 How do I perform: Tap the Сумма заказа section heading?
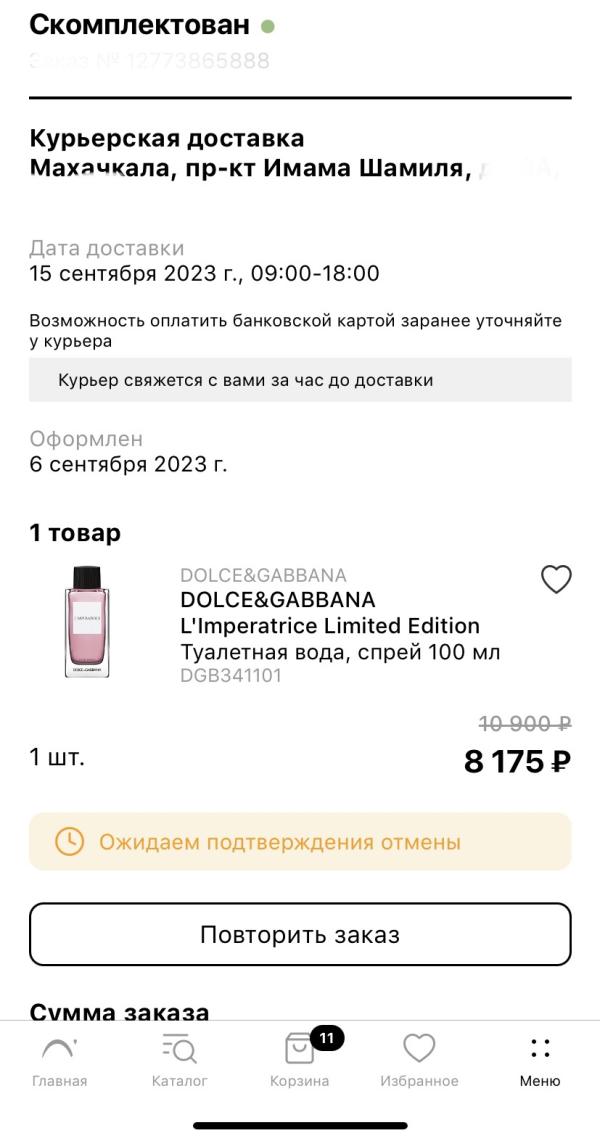pos(119,1011)
